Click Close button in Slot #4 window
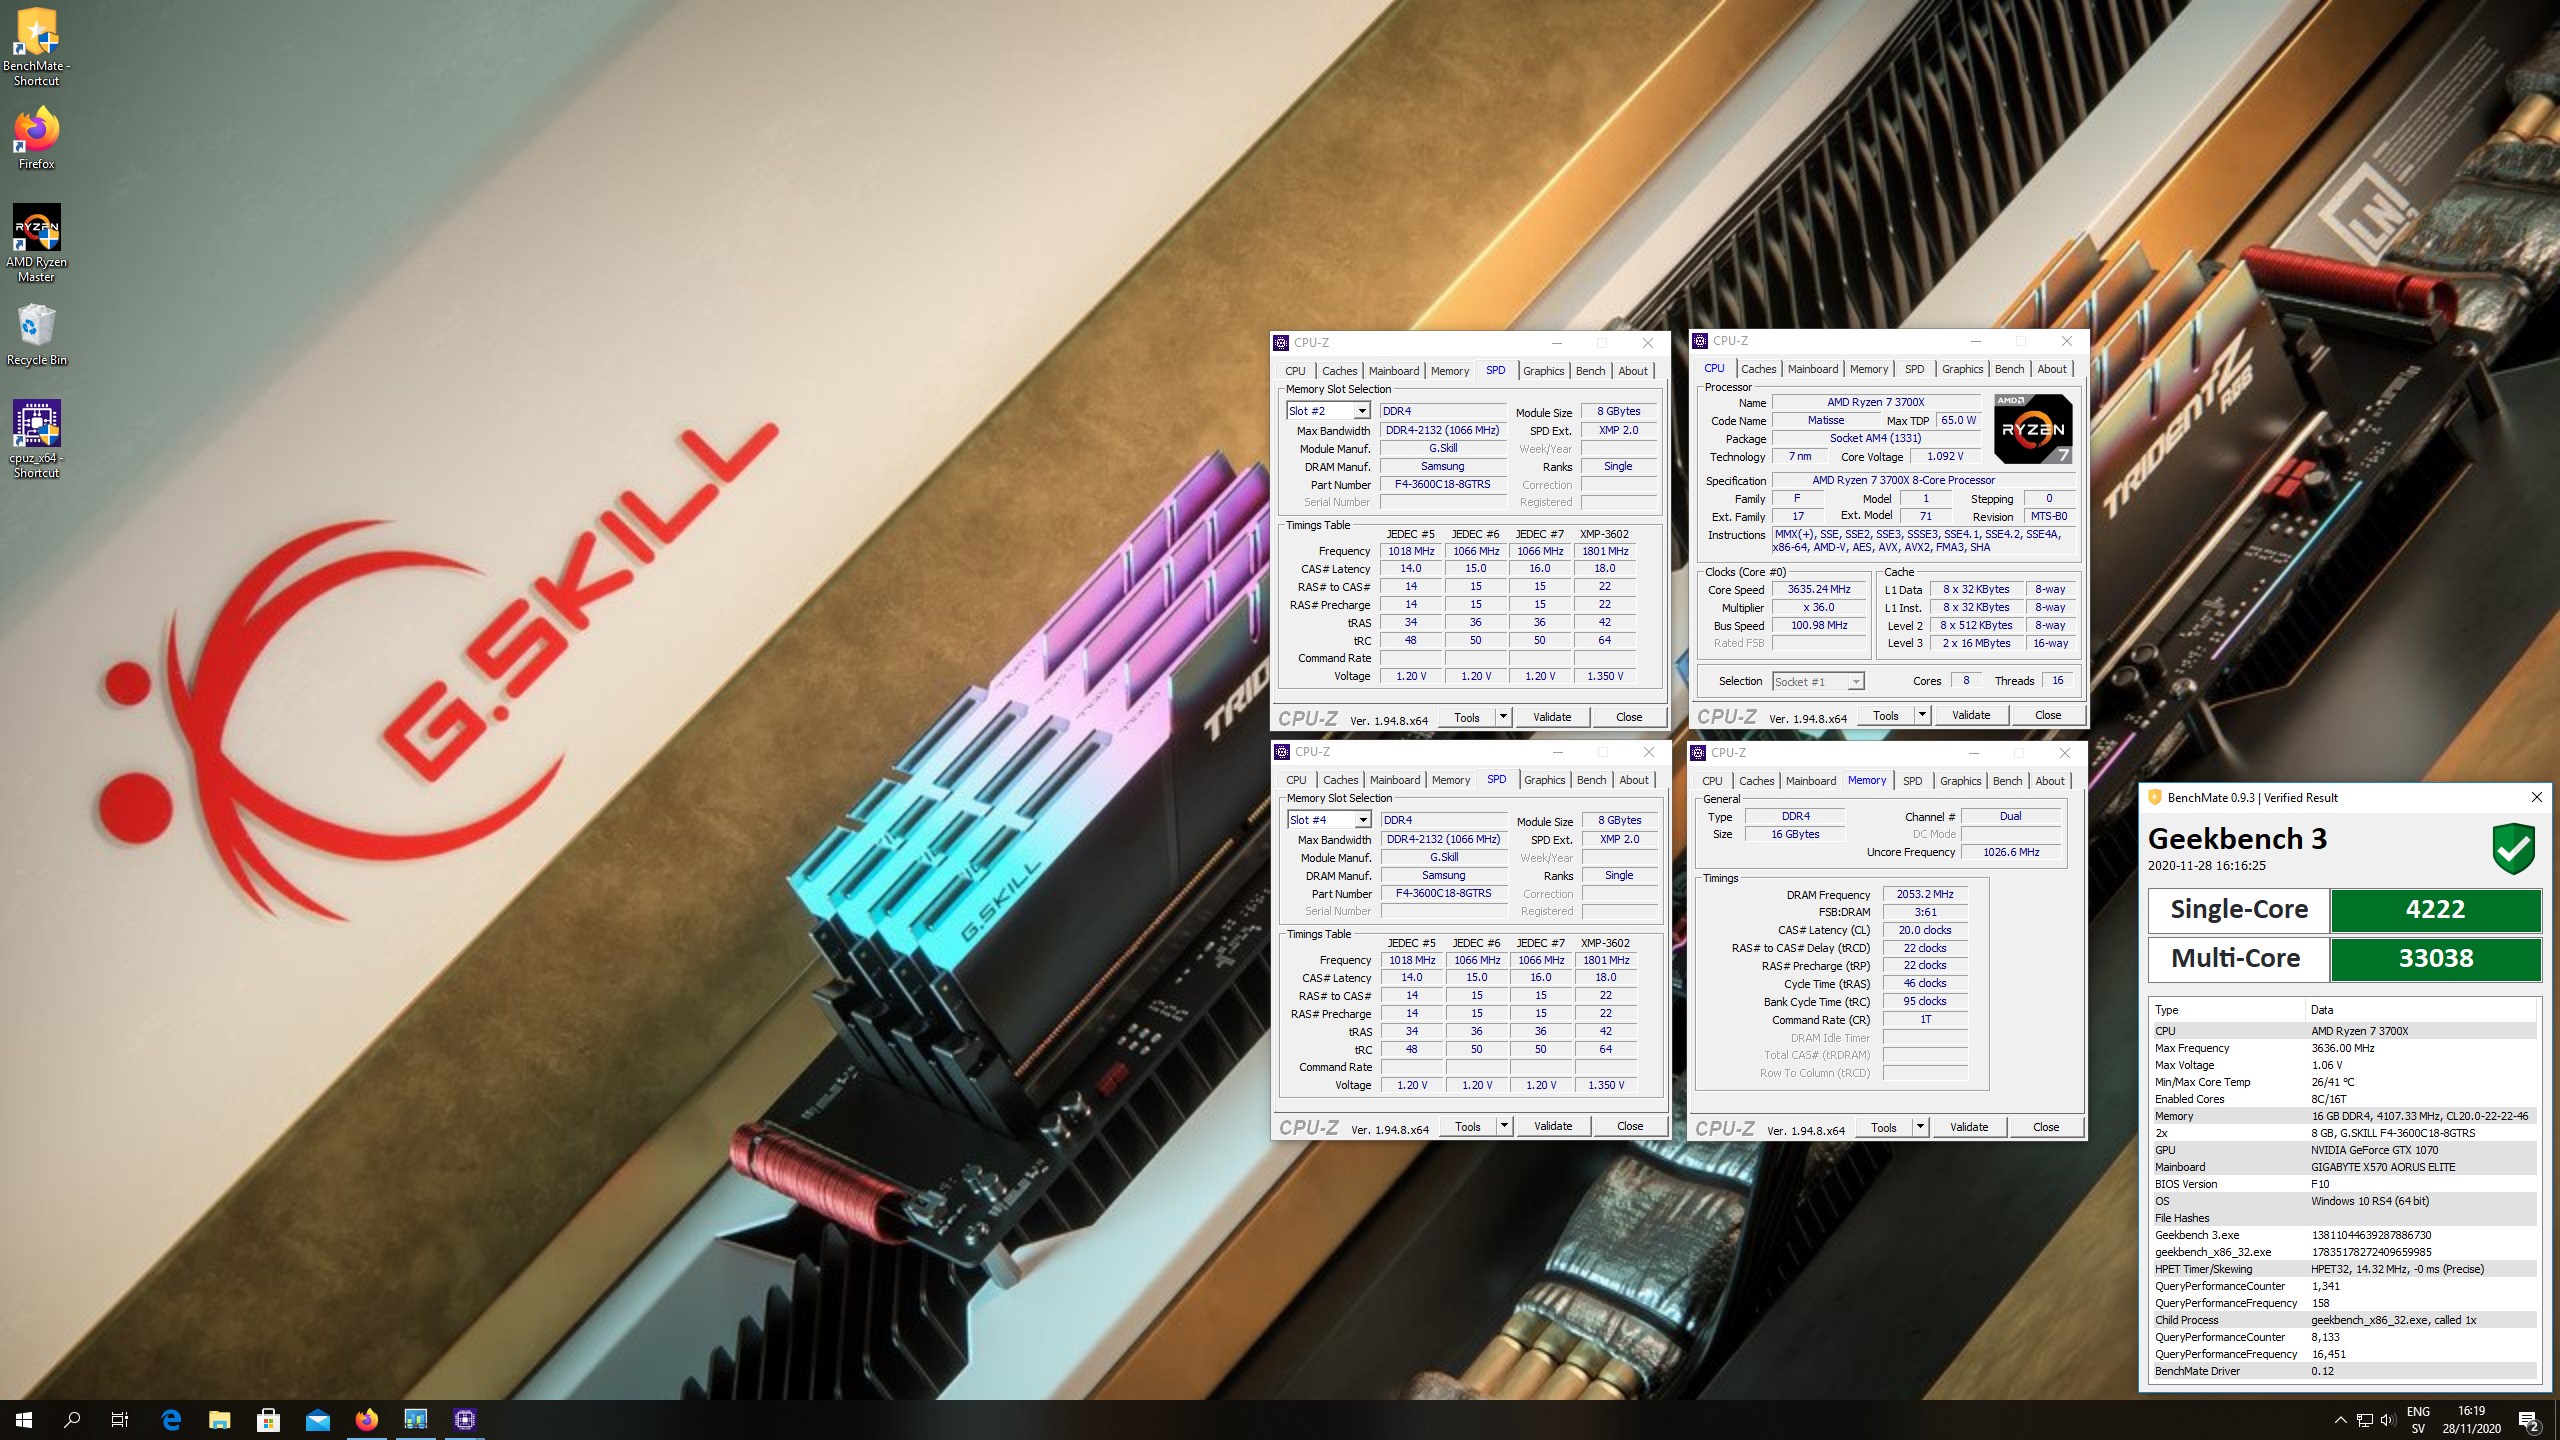Viewport: 2560px width, 1440px height. (x=1630, y=1125)
